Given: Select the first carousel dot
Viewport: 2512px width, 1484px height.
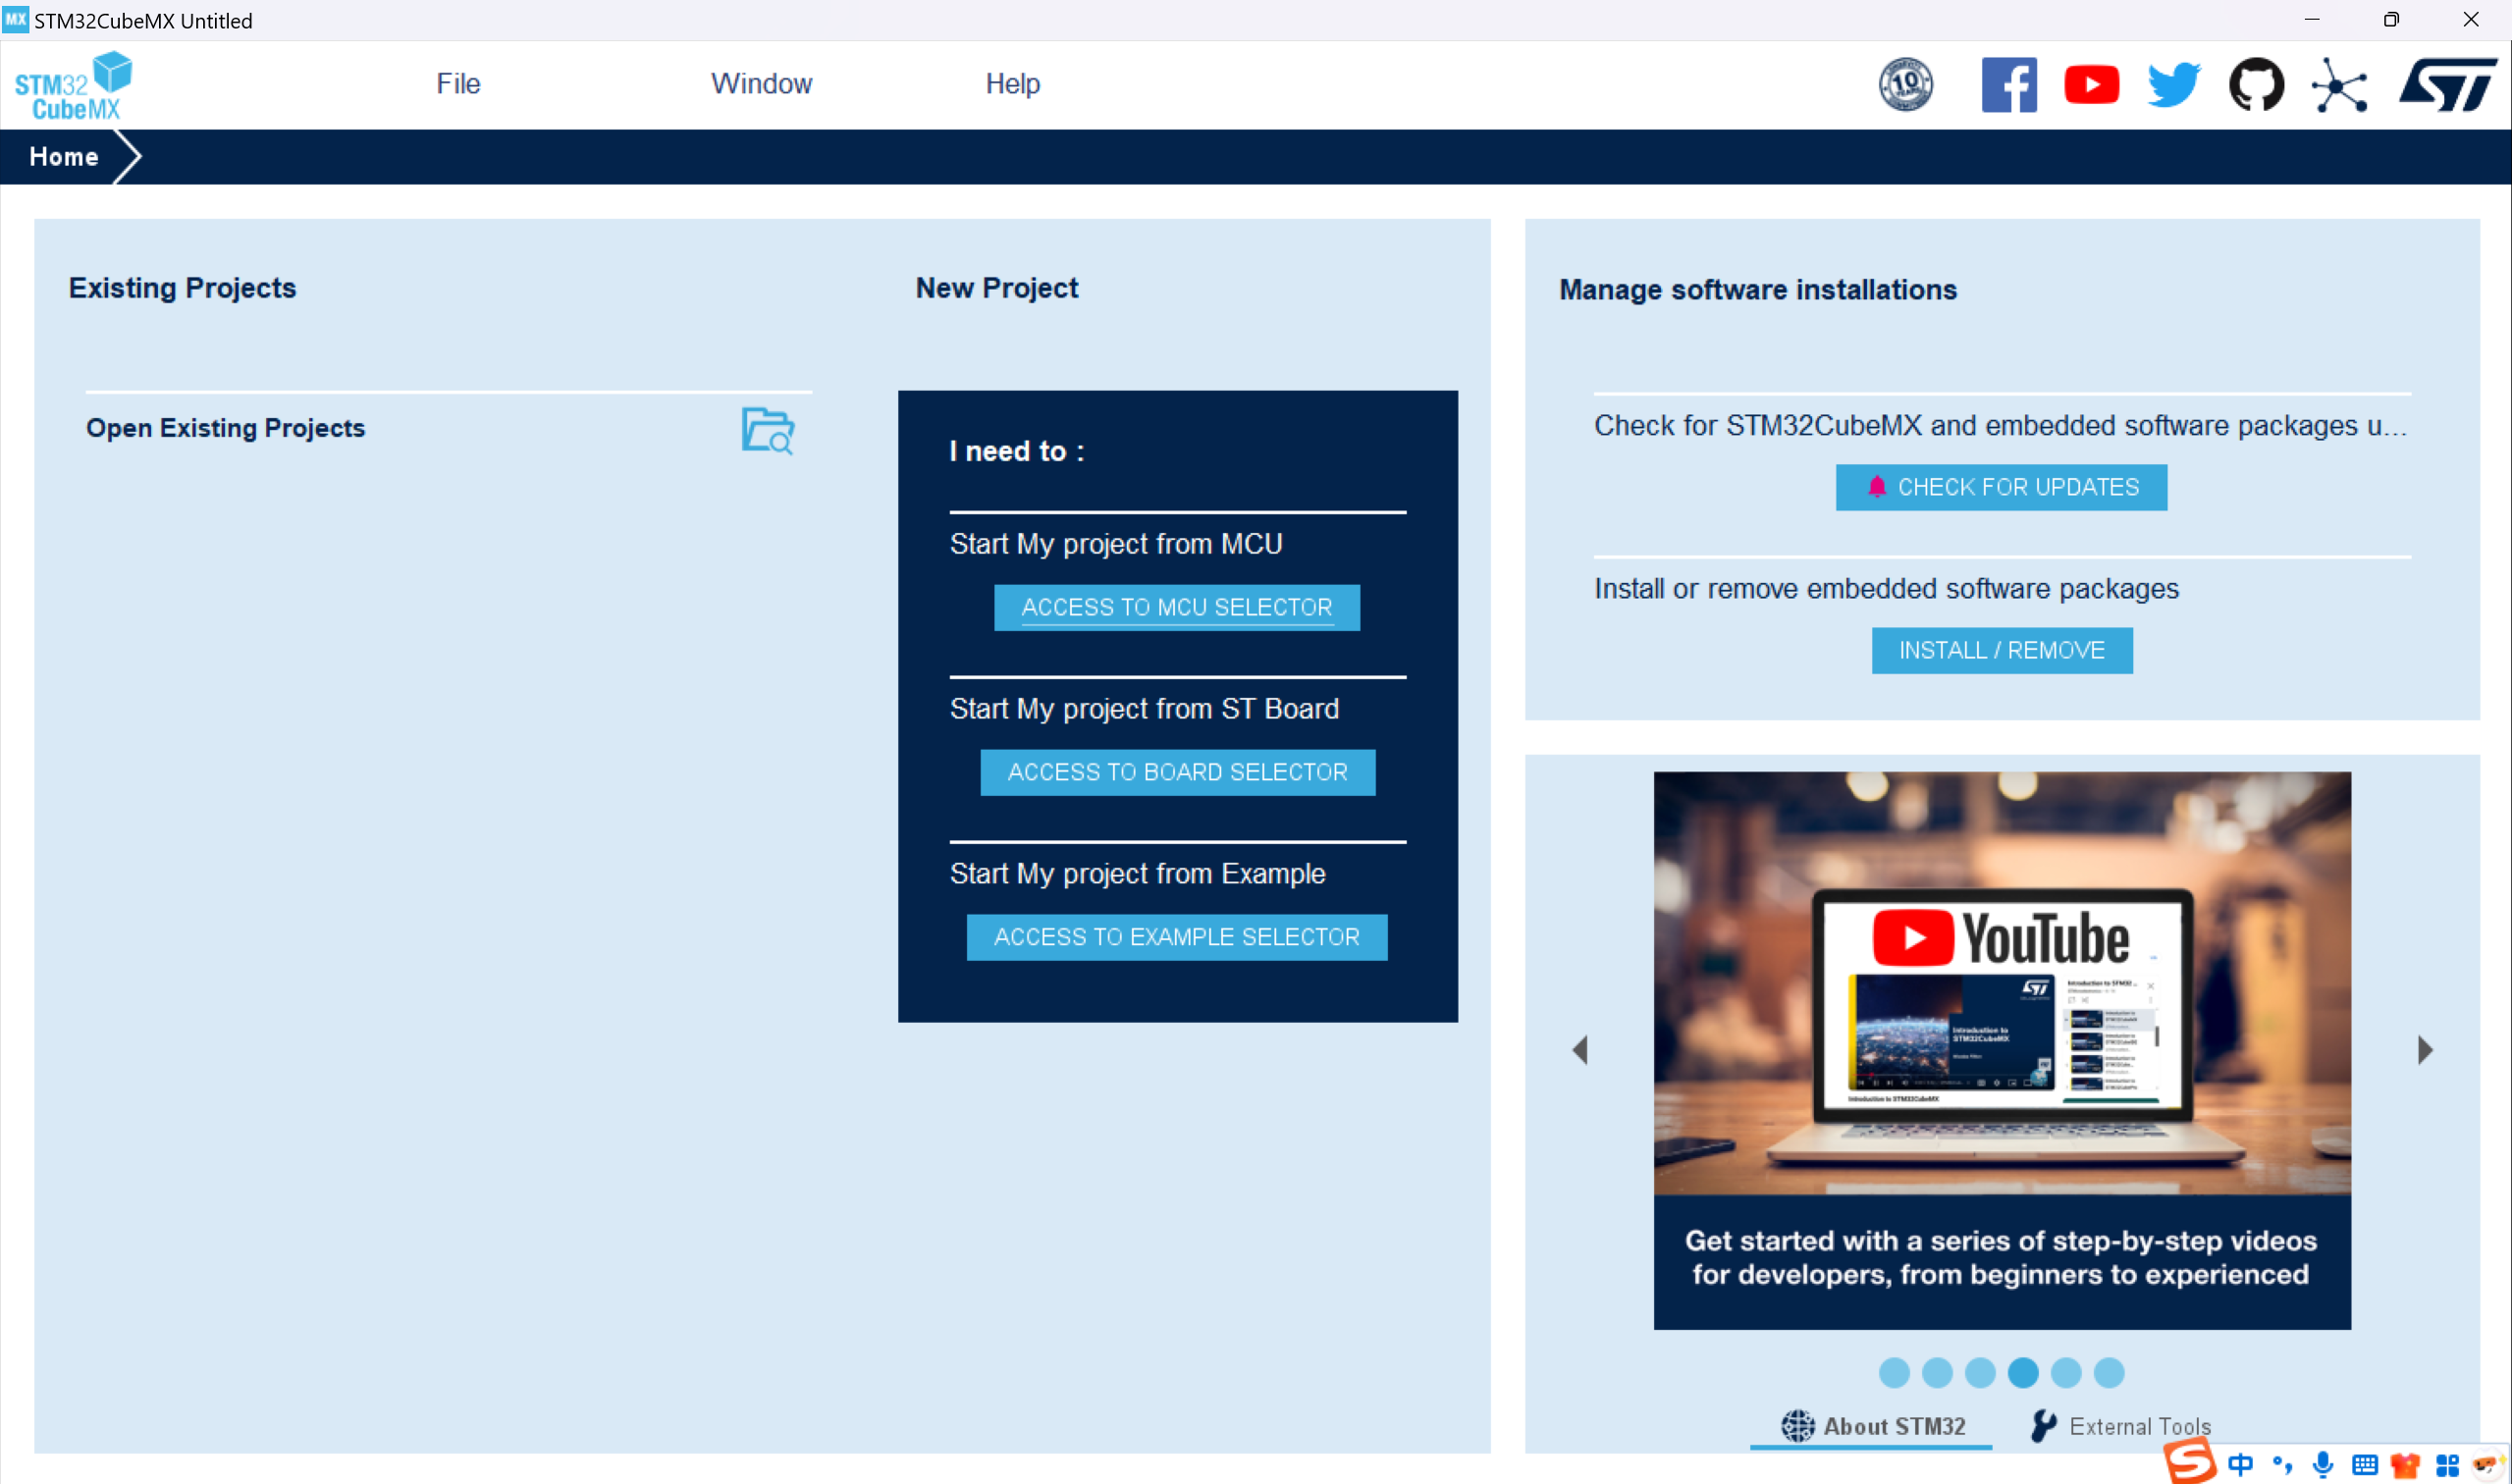Looking at the screenshot, I should [1893, 1372].
